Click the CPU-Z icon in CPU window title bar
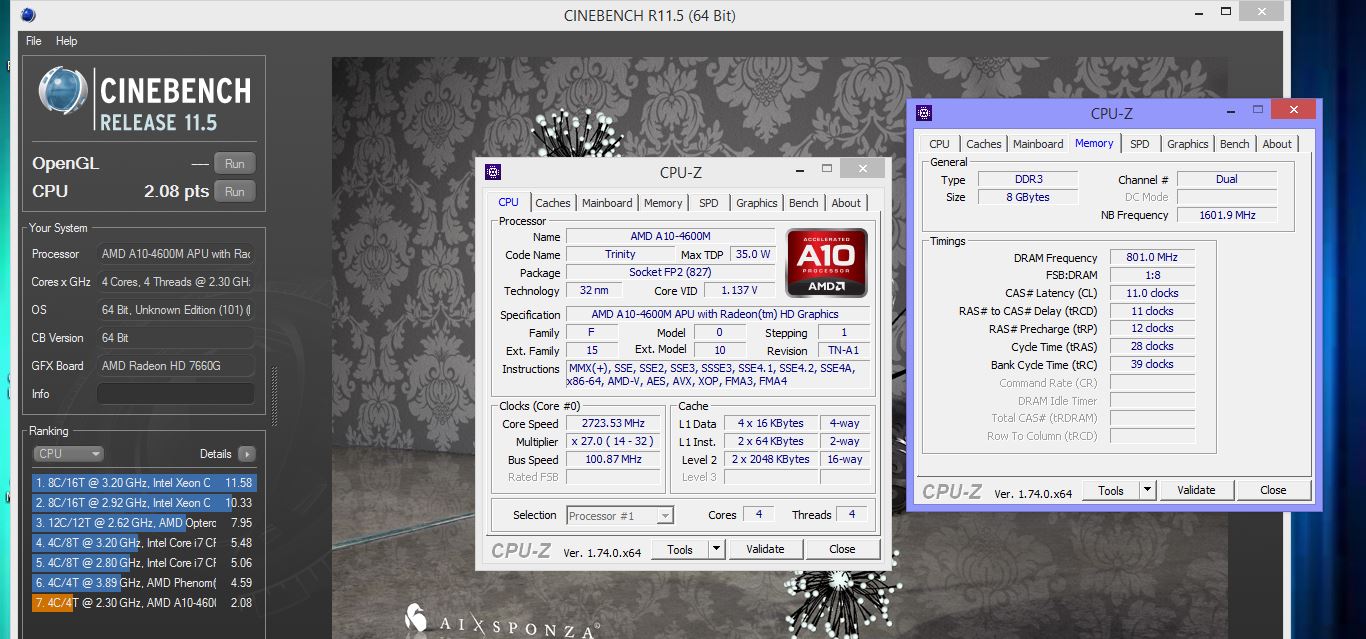The width and height of the screenshot is (1366, 639). click(x=492, y=171)
